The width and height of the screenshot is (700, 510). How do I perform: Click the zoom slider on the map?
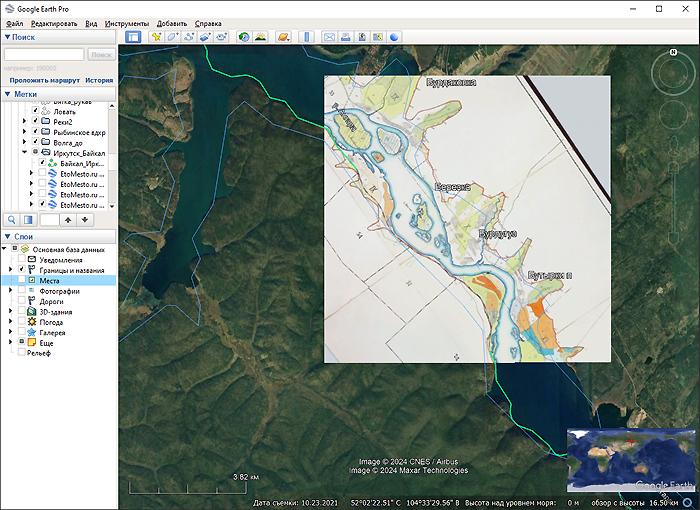pyautogui.click(x=673, y=192)
